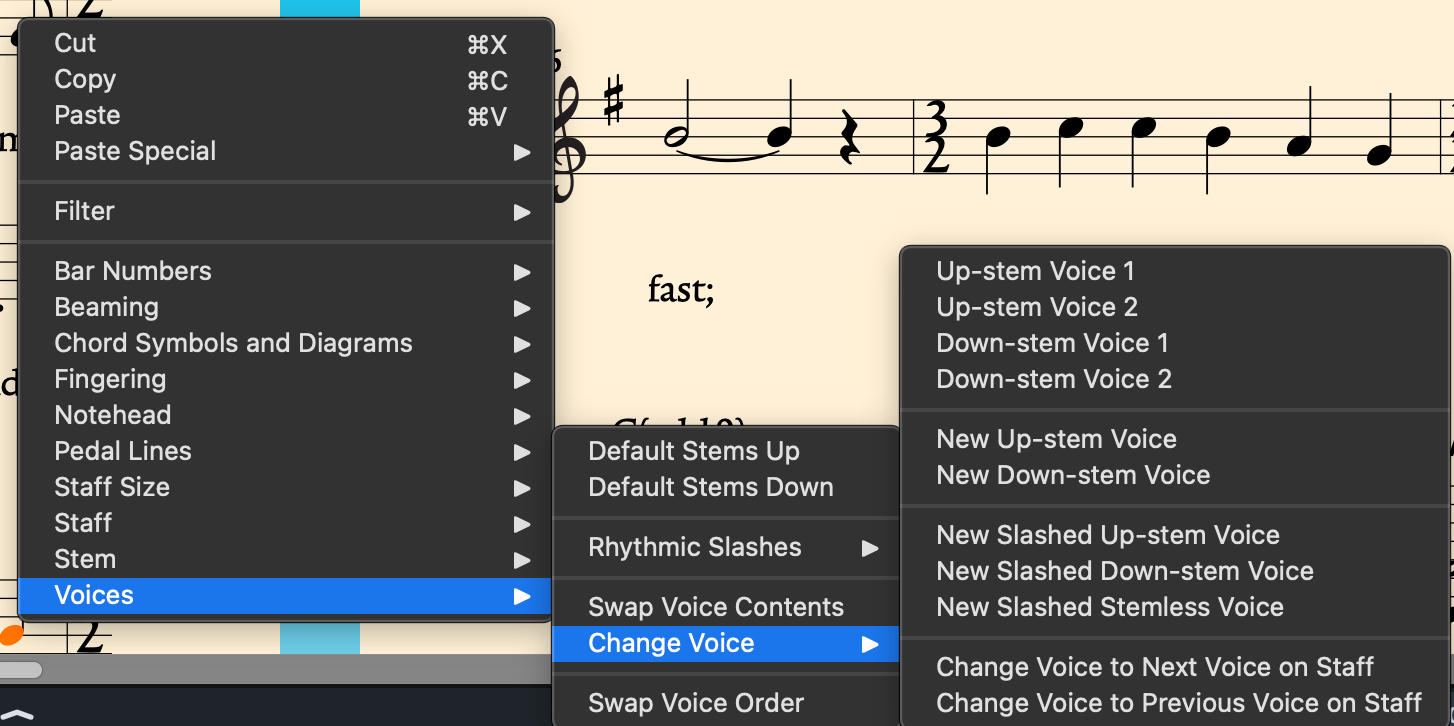Expand the Bar Numbers submenu

click(x=133, y=271)
